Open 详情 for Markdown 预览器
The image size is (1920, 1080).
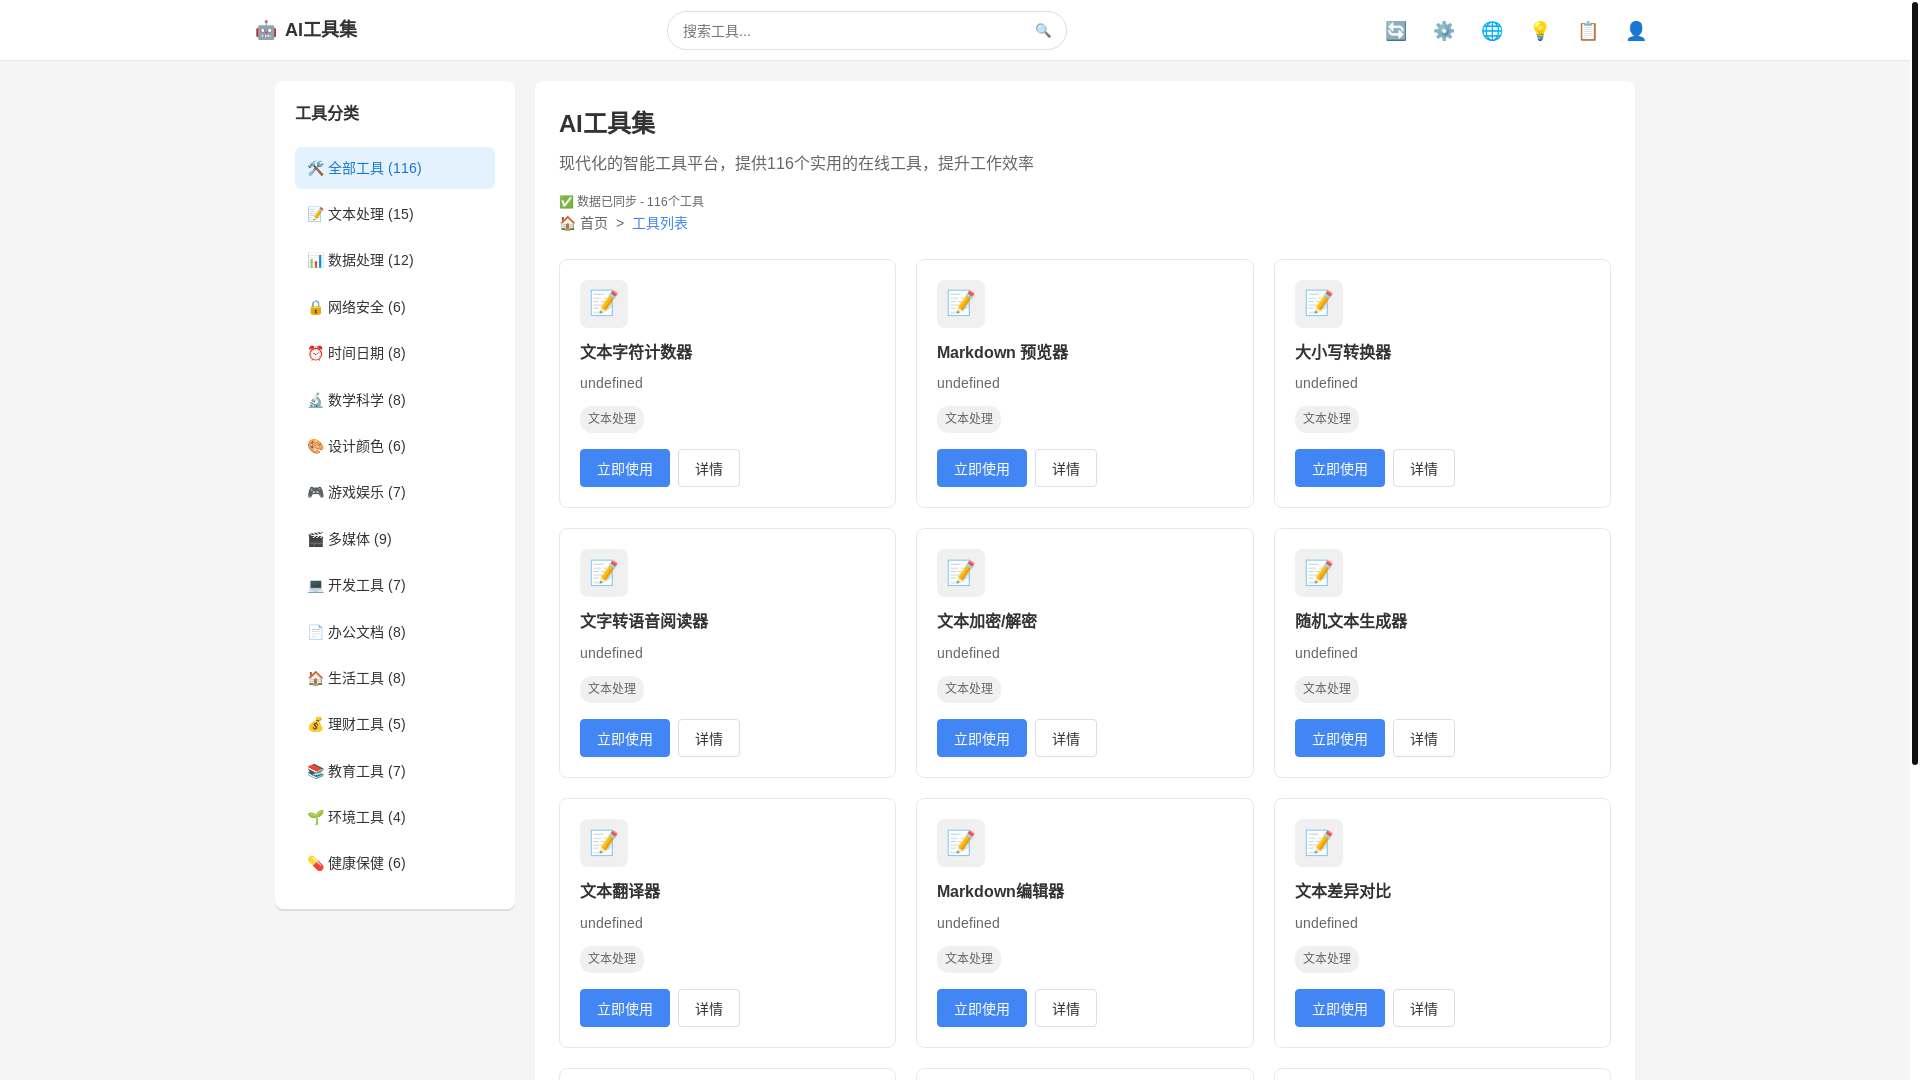[1066, 468]
